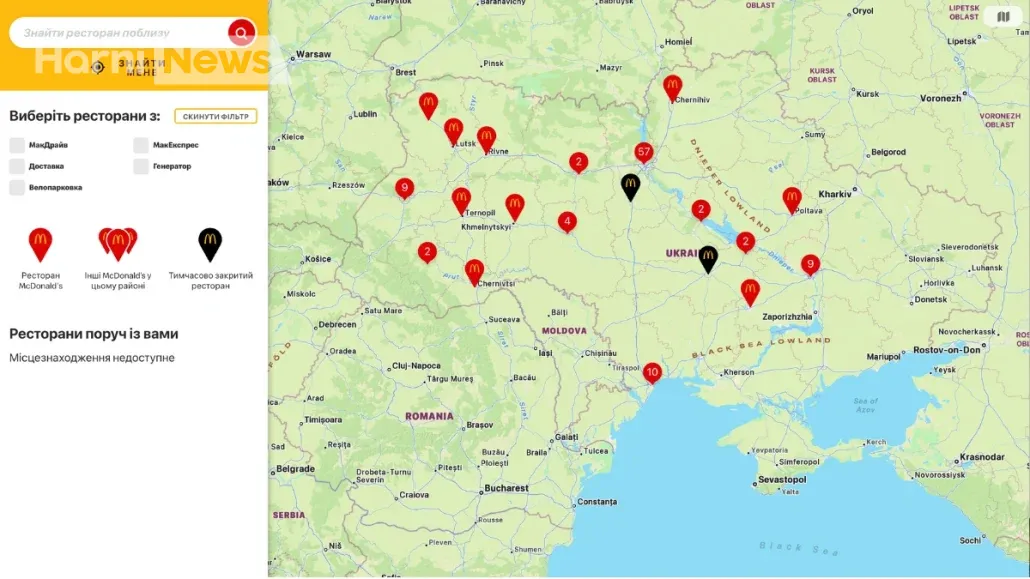Enable the МакЕкспрес filter checkbox
This screenshot has height=579, width=1030.
tap(141, 145)
